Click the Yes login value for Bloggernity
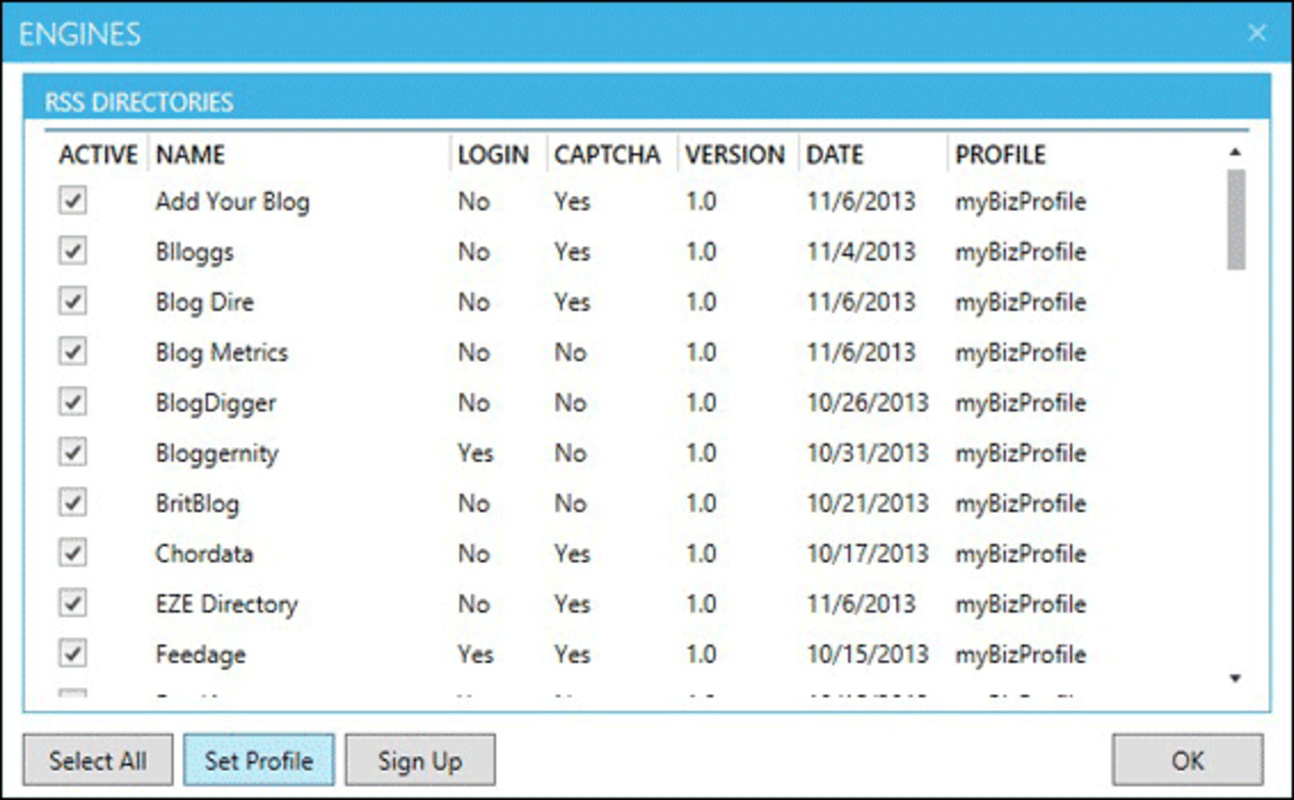 [x=475, y=453]
